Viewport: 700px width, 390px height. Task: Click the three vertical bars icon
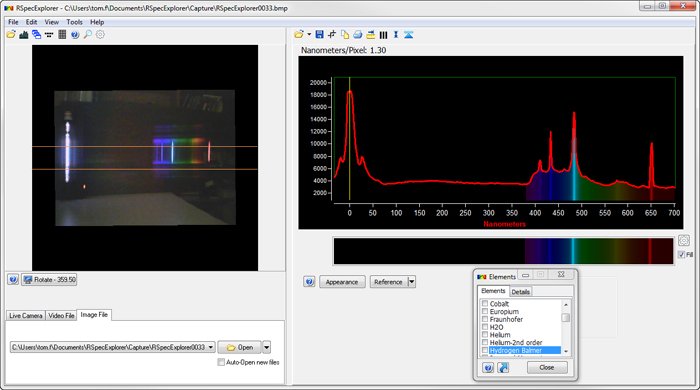point(383,34)
